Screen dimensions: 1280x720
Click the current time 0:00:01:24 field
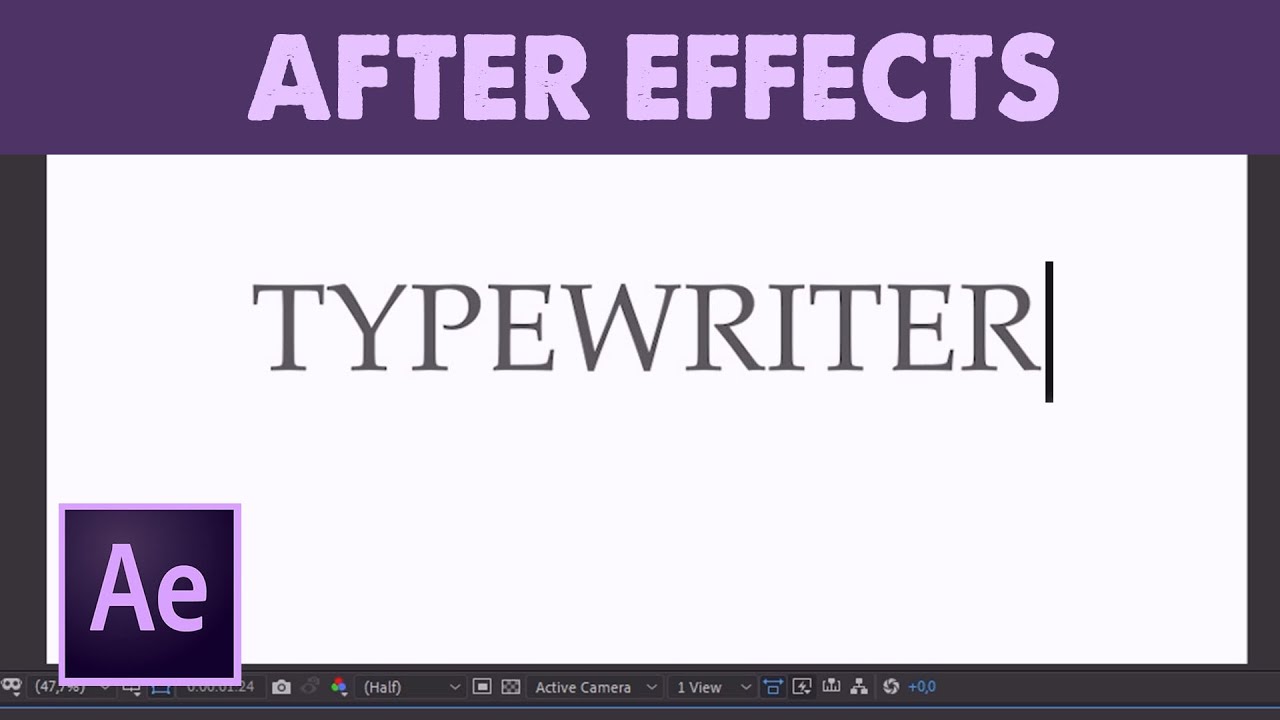(220, 687)
